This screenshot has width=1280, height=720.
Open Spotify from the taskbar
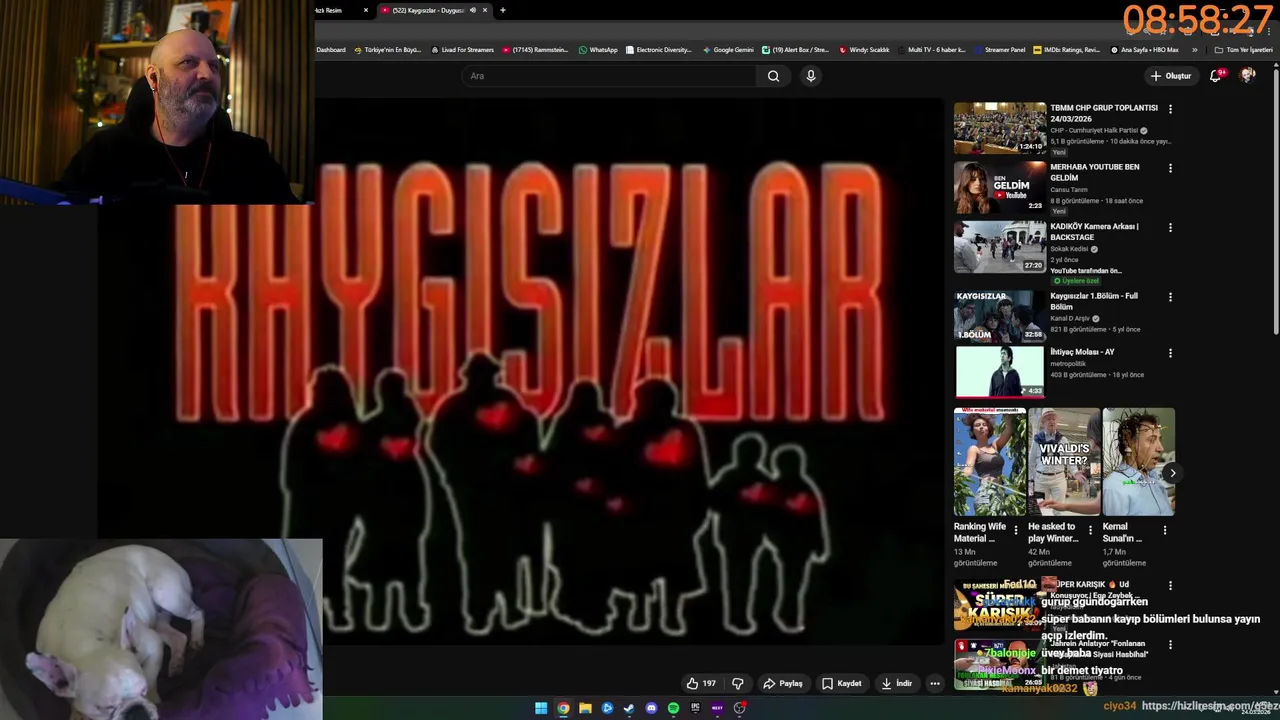673,708
